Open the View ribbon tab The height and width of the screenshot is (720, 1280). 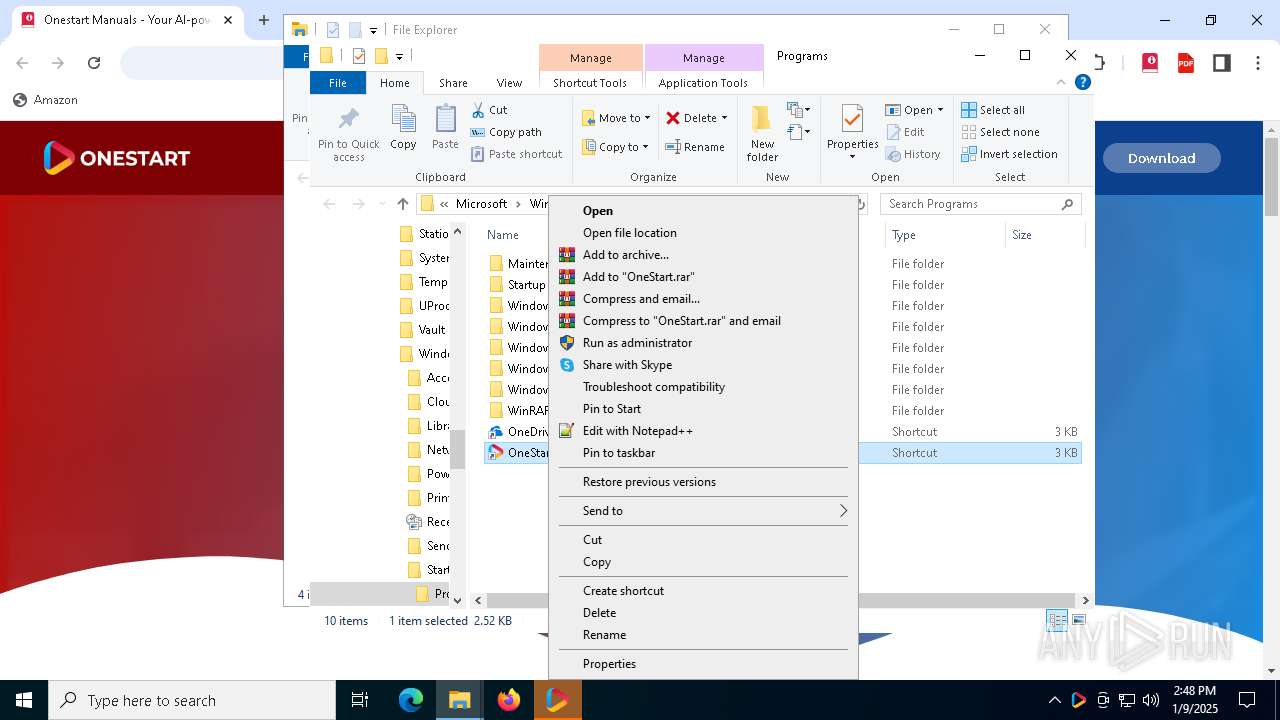coord(509,83)
